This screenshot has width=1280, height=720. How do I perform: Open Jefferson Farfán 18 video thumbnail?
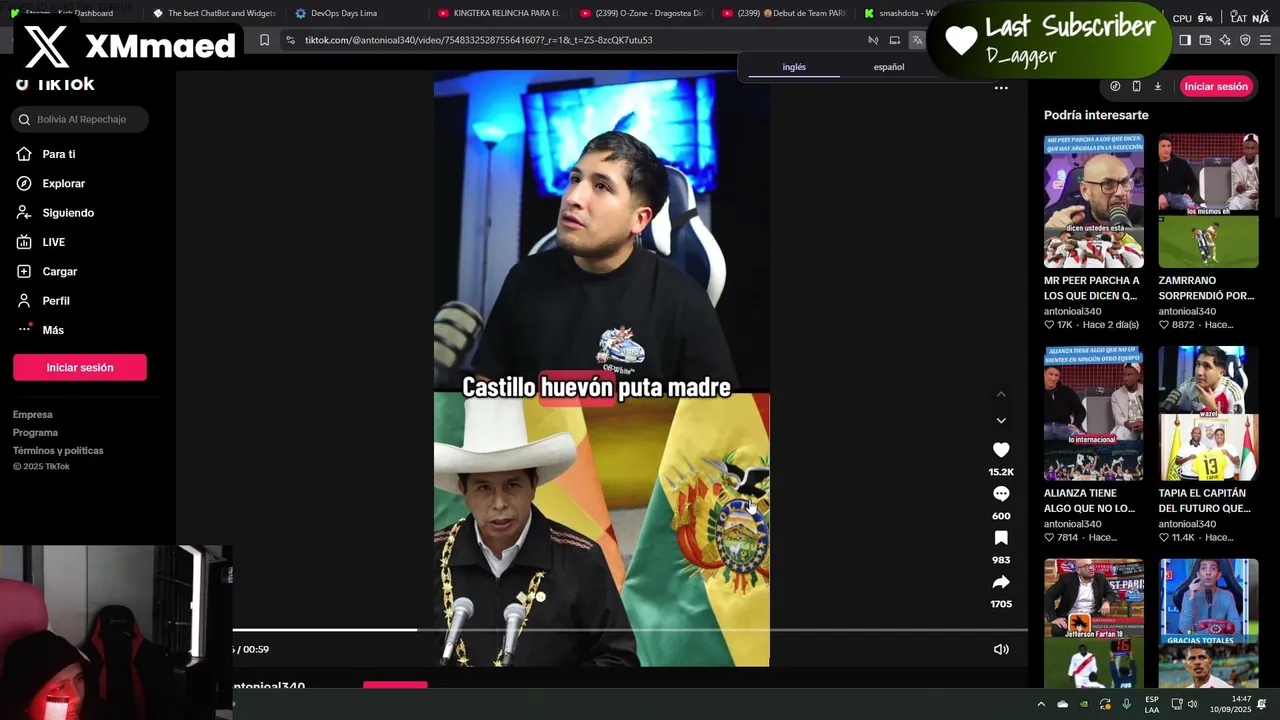pyautogui.click(x=1094, y=623)
